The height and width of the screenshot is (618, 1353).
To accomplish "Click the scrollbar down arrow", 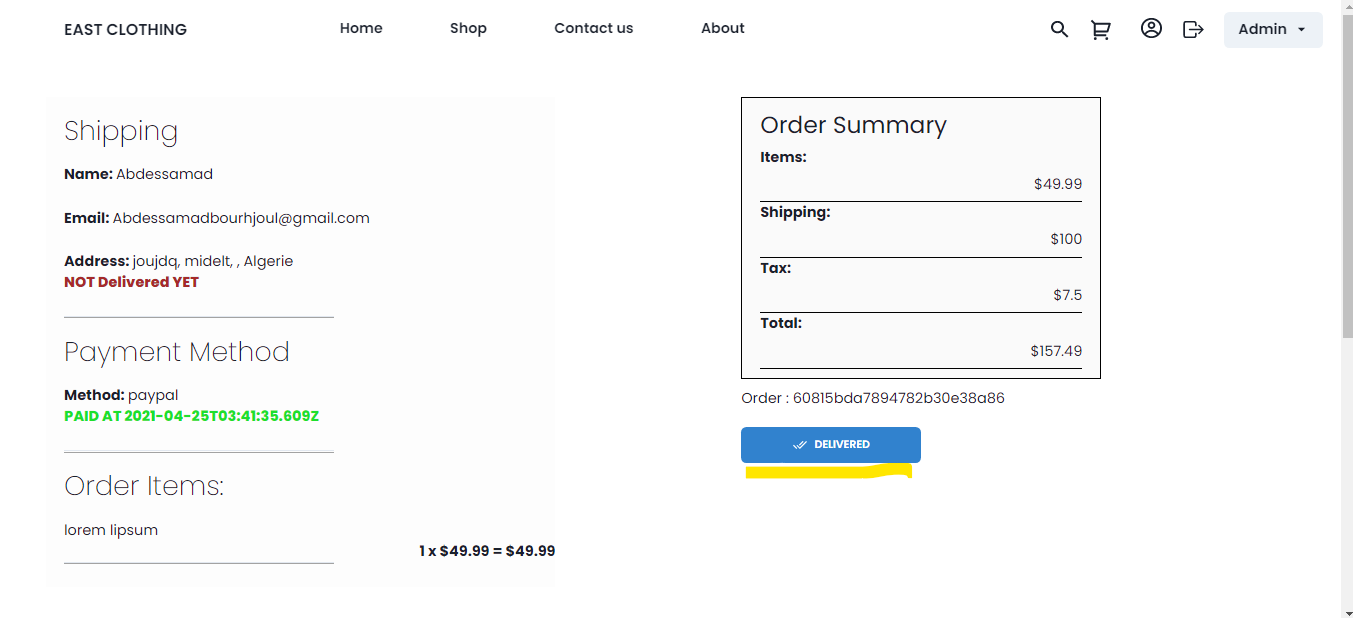I will pos(1346,611).
